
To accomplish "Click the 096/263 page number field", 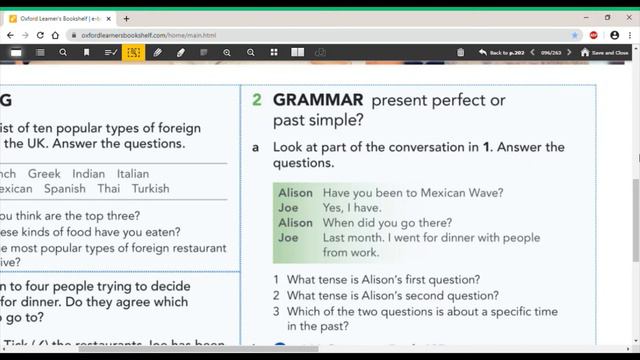I will 551,53.
